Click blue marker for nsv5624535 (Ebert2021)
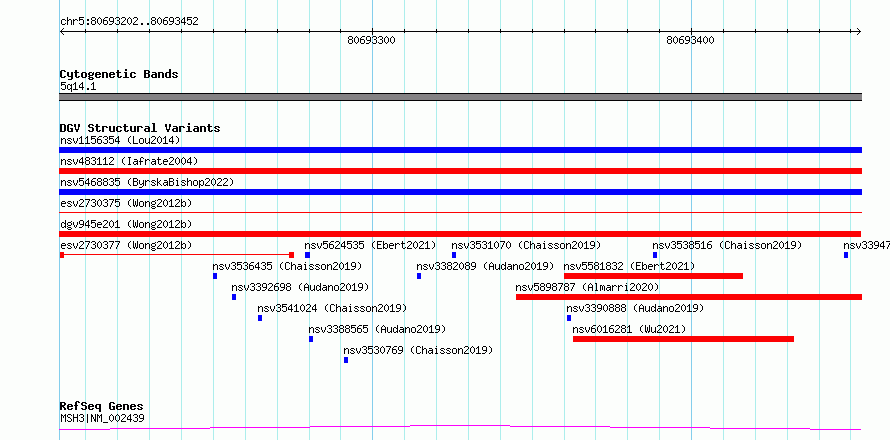 tap(307, 255)
